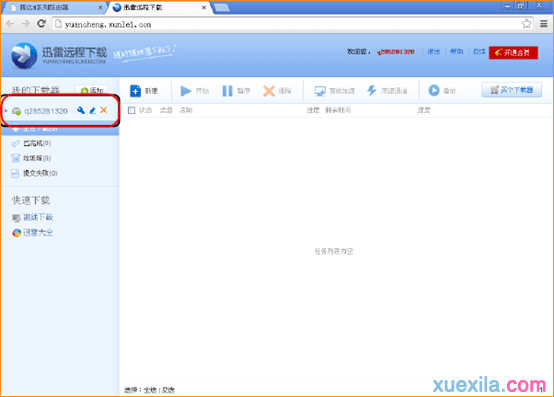Click the 快速下载 section heading
This screenshot has height=397, width=554.
(31, 201)
